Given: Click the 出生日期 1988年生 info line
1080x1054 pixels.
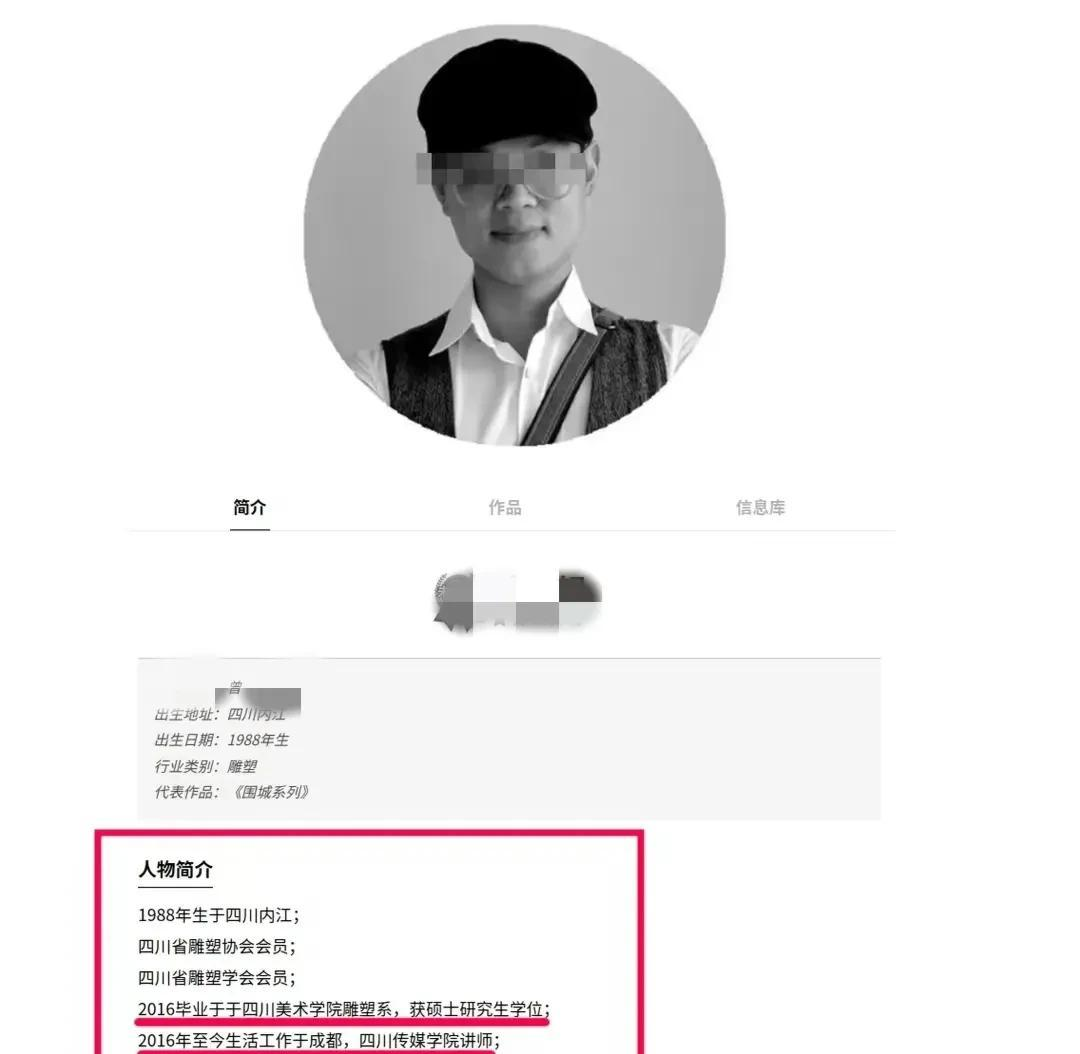Looking at the screenshot, I should click(x=221, y=741).
